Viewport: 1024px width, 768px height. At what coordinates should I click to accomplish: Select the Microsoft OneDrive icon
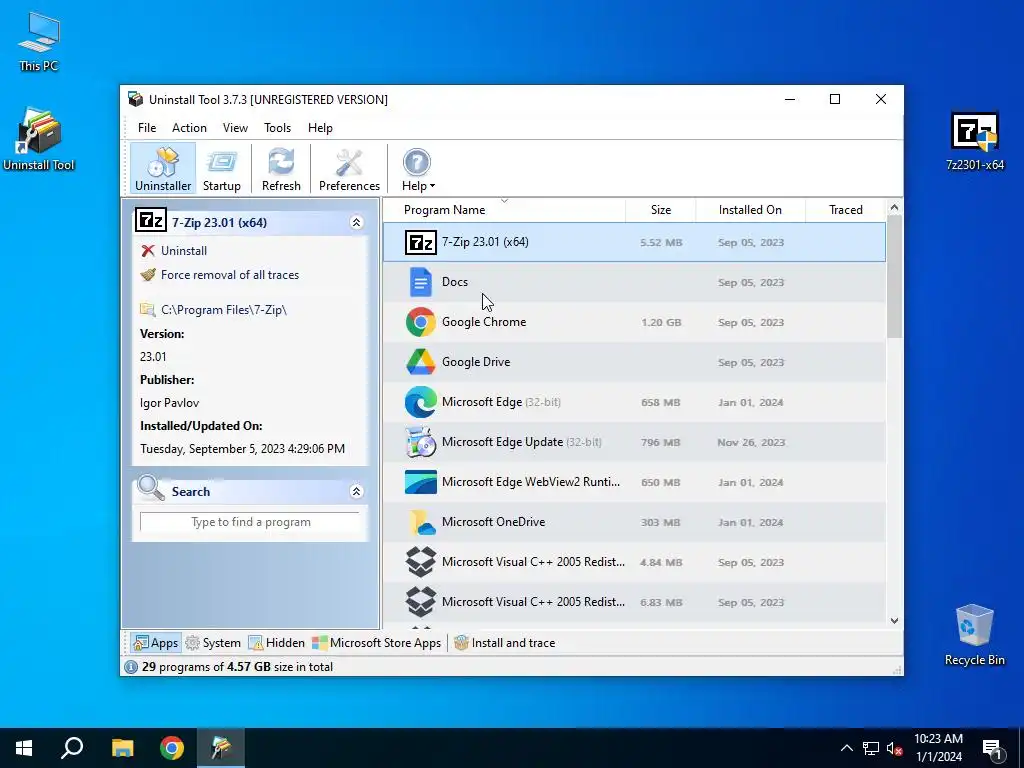coord(421,522)
